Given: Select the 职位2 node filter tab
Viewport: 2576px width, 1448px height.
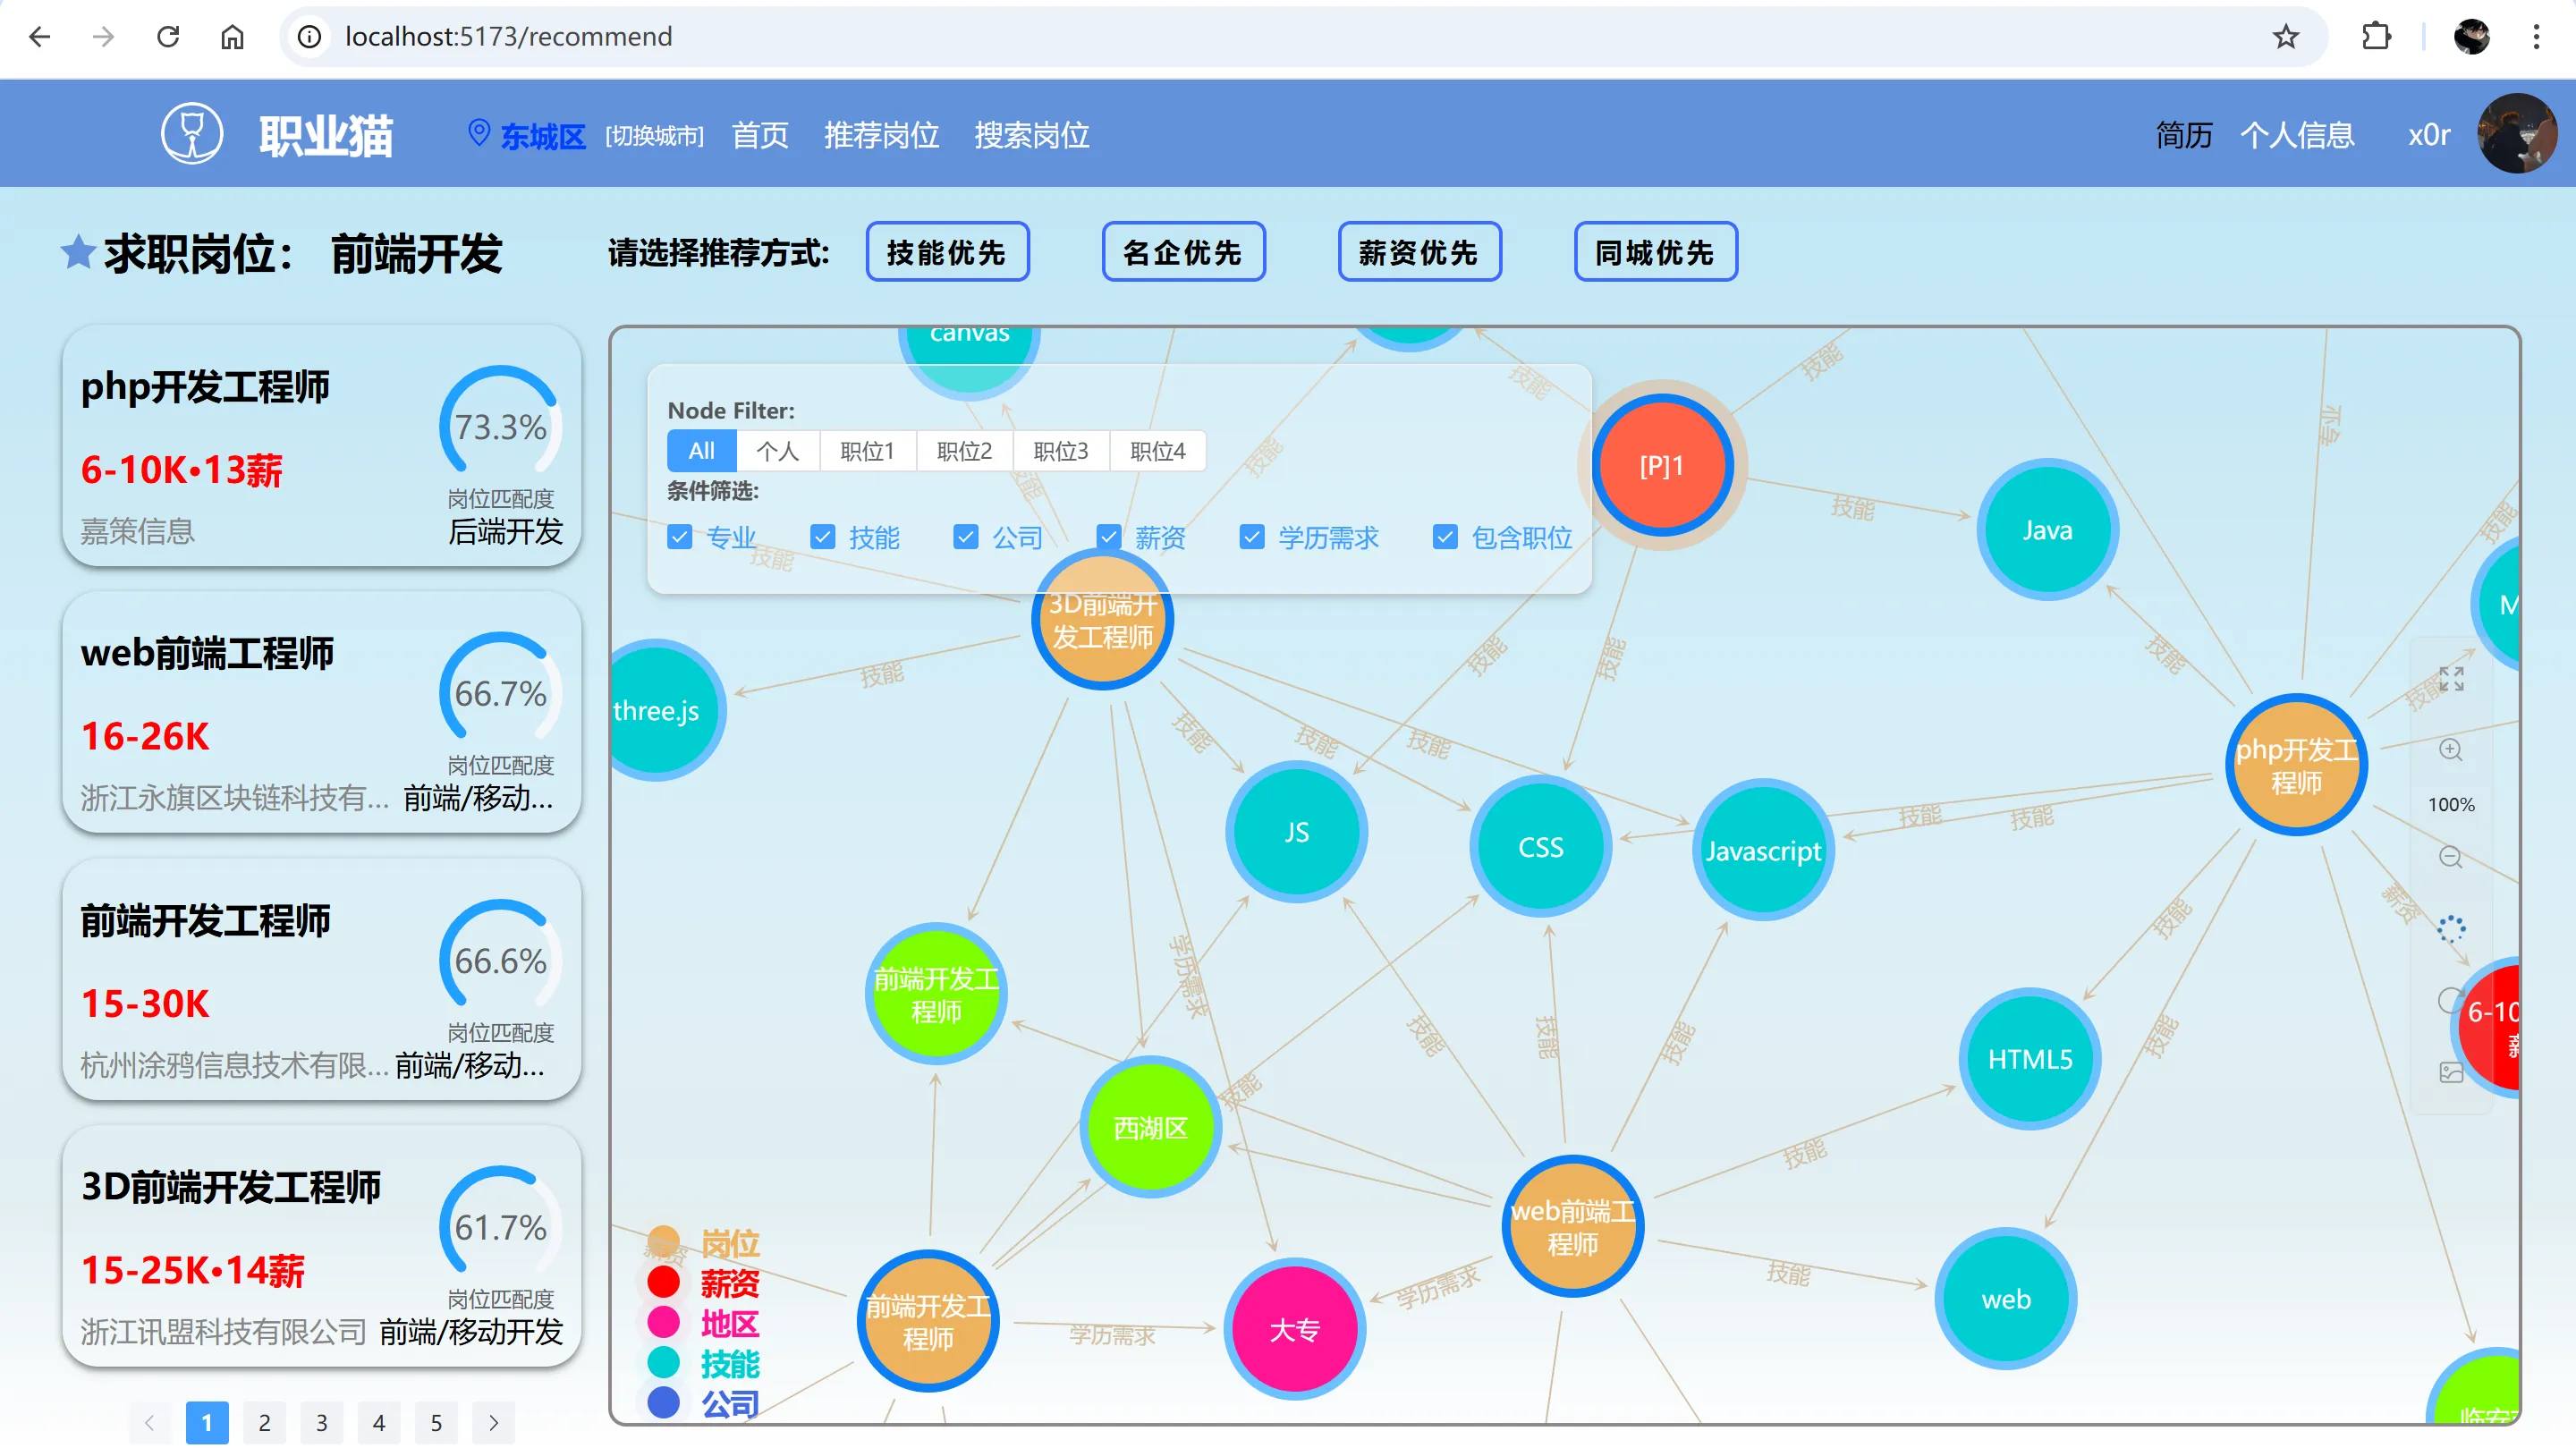Looking at the screenshot, I should coord(964,451).
